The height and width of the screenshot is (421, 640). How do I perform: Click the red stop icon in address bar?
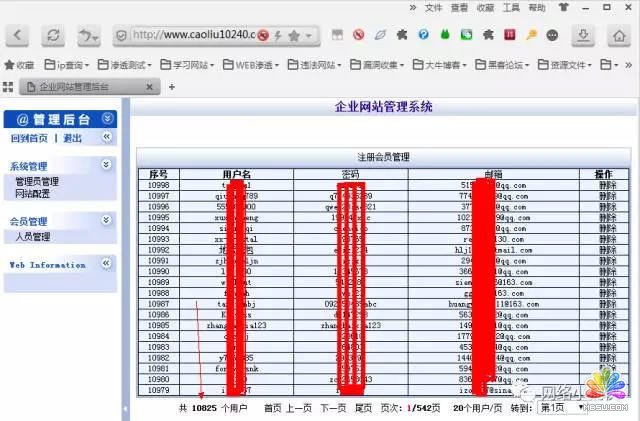[263, 35]
